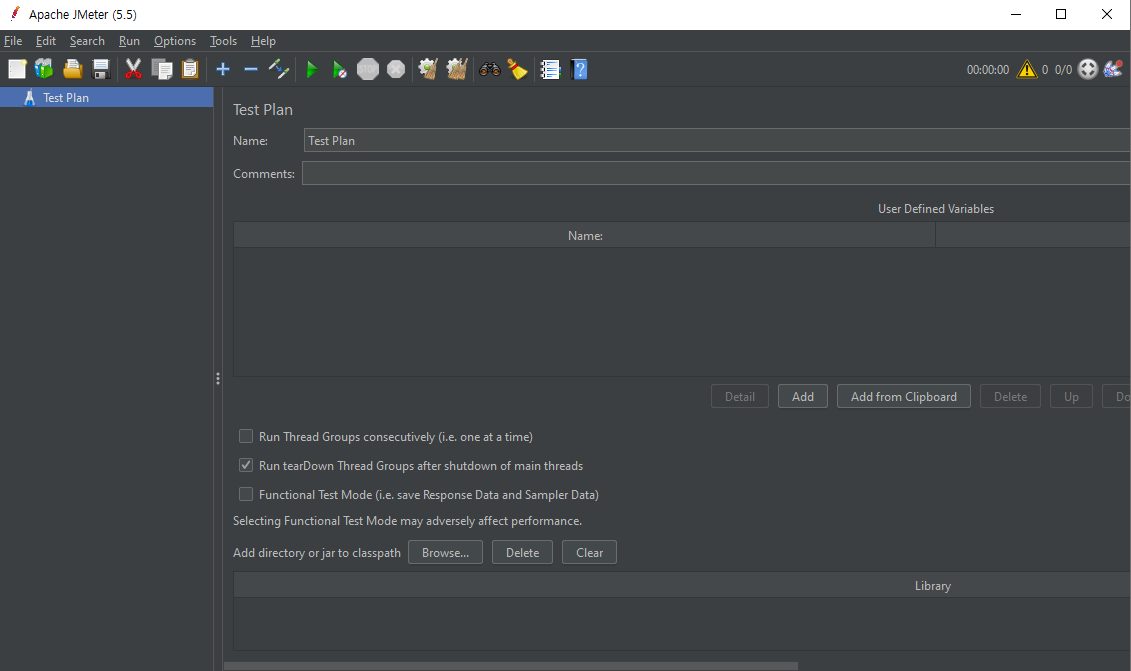Click the remote engines icon in the toolbar's right corner

(1114, 69)
